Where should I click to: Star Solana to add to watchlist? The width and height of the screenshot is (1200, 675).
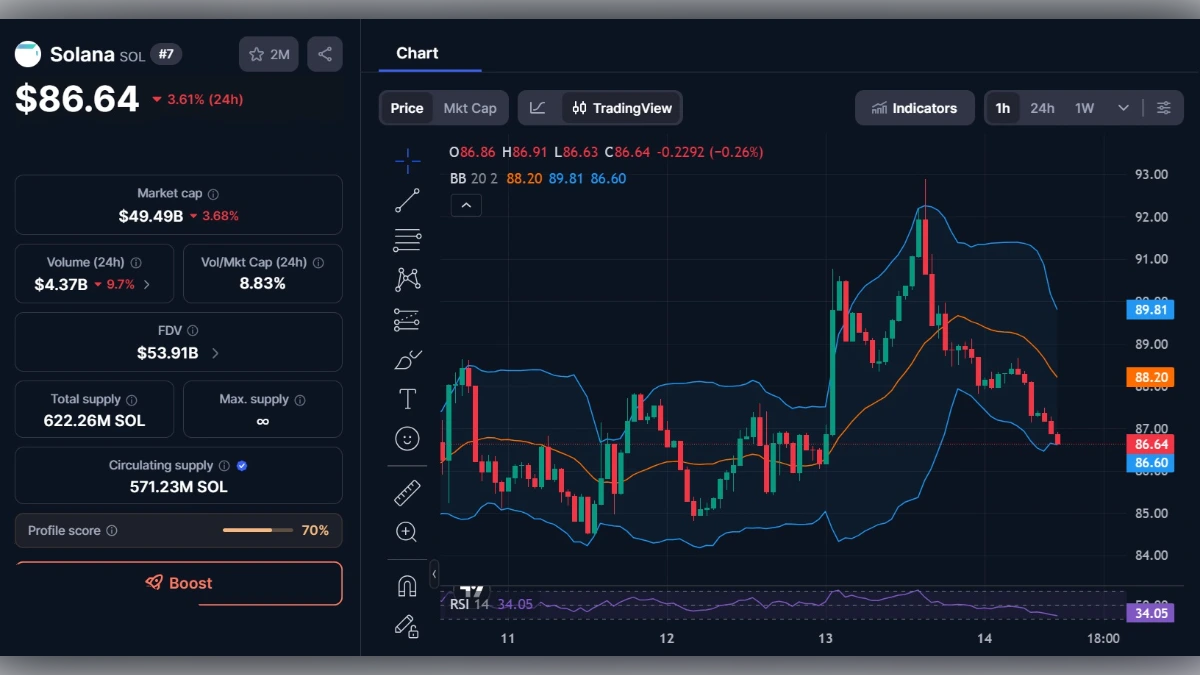click(x=268, y=54)
